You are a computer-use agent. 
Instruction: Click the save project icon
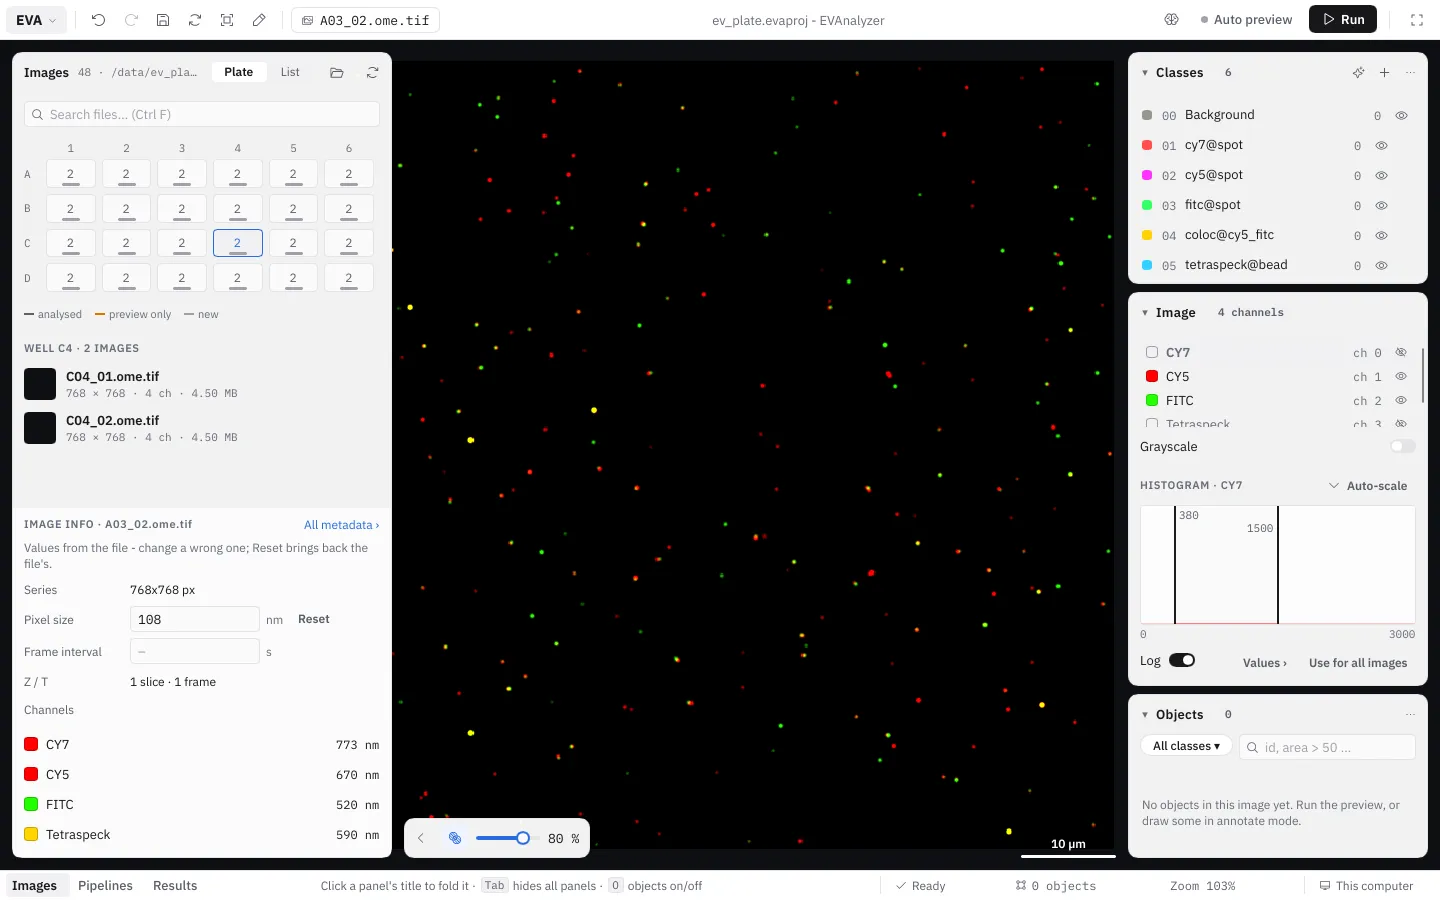[163, 20]
